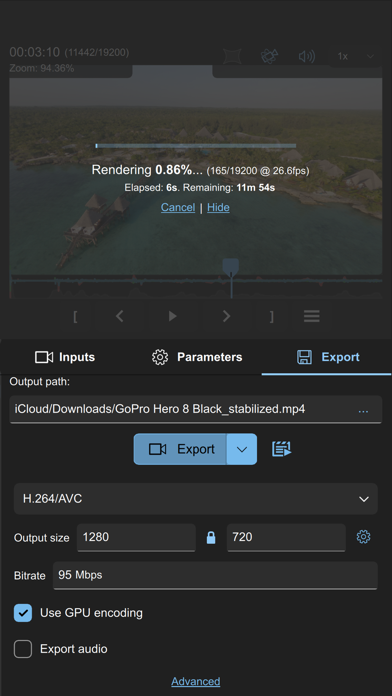Click the render queue icon next to Export

pyautogui.click(x=281, y=449)
